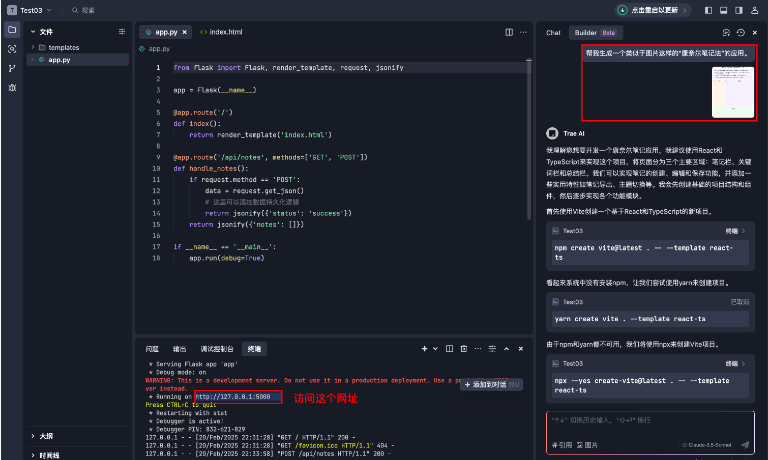Open the source control branch icon
This screenshot has height=460, width=768.
[12, 68]
